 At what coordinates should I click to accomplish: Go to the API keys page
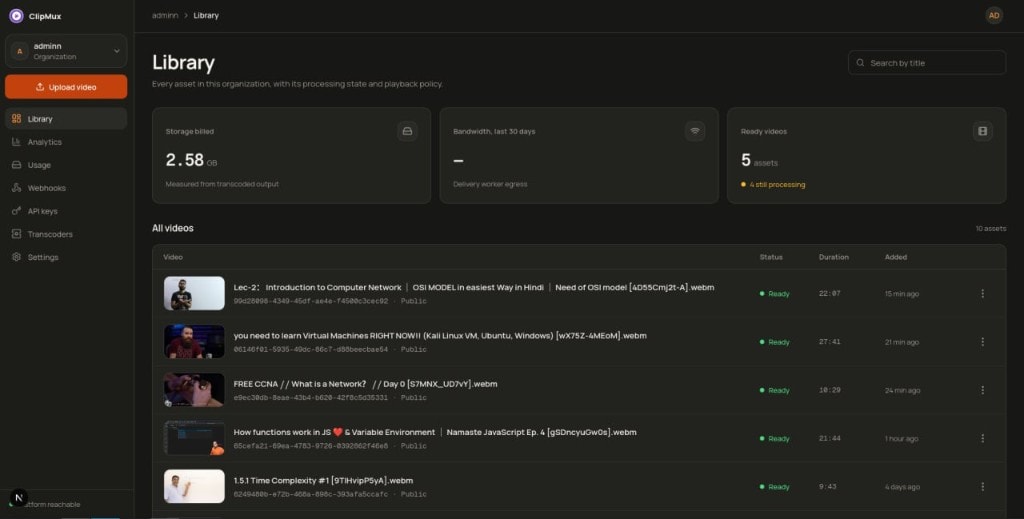click(x=66, y=211)
